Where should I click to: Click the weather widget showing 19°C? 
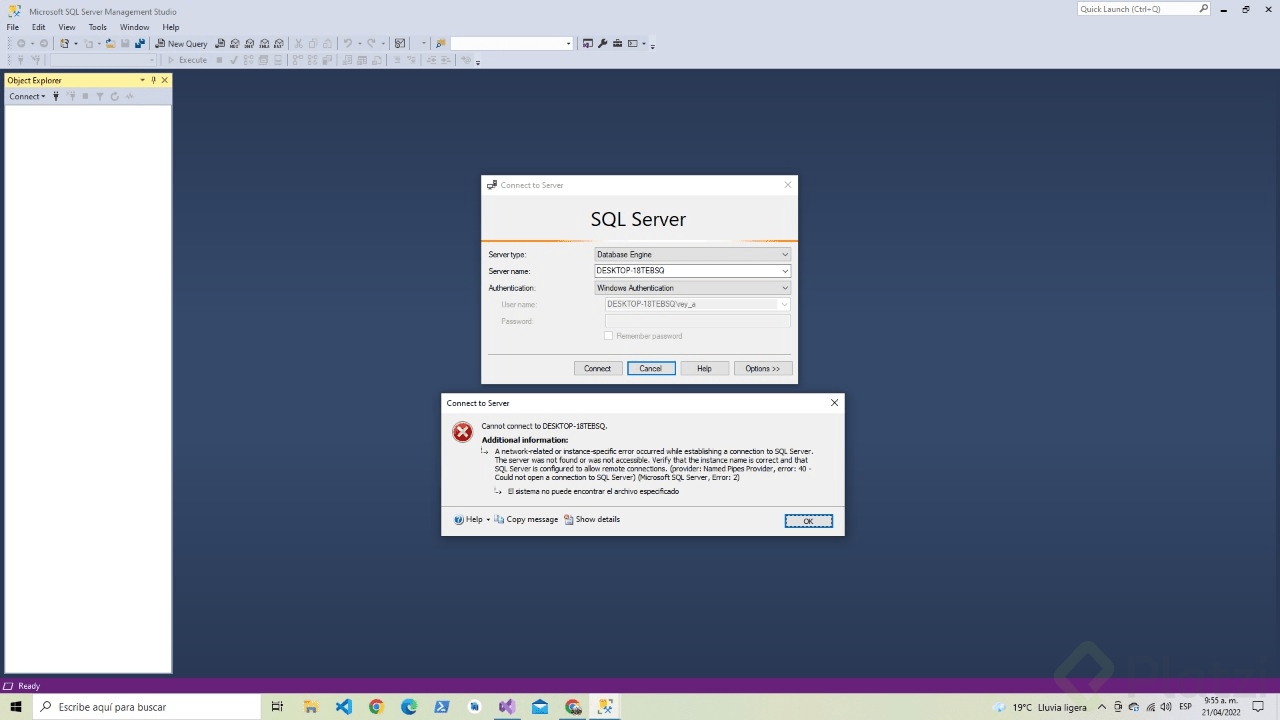pos(1041,707)
